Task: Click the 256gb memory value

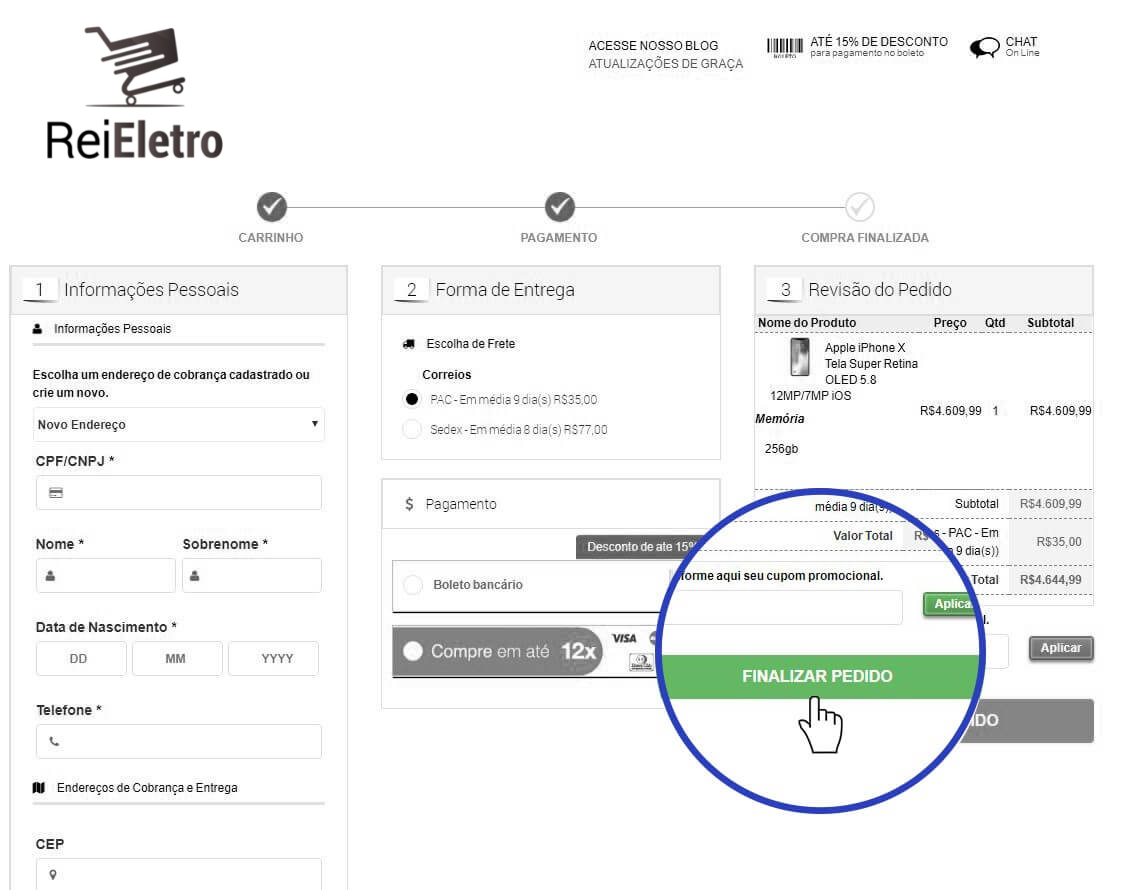Action: tap(781, 449)
